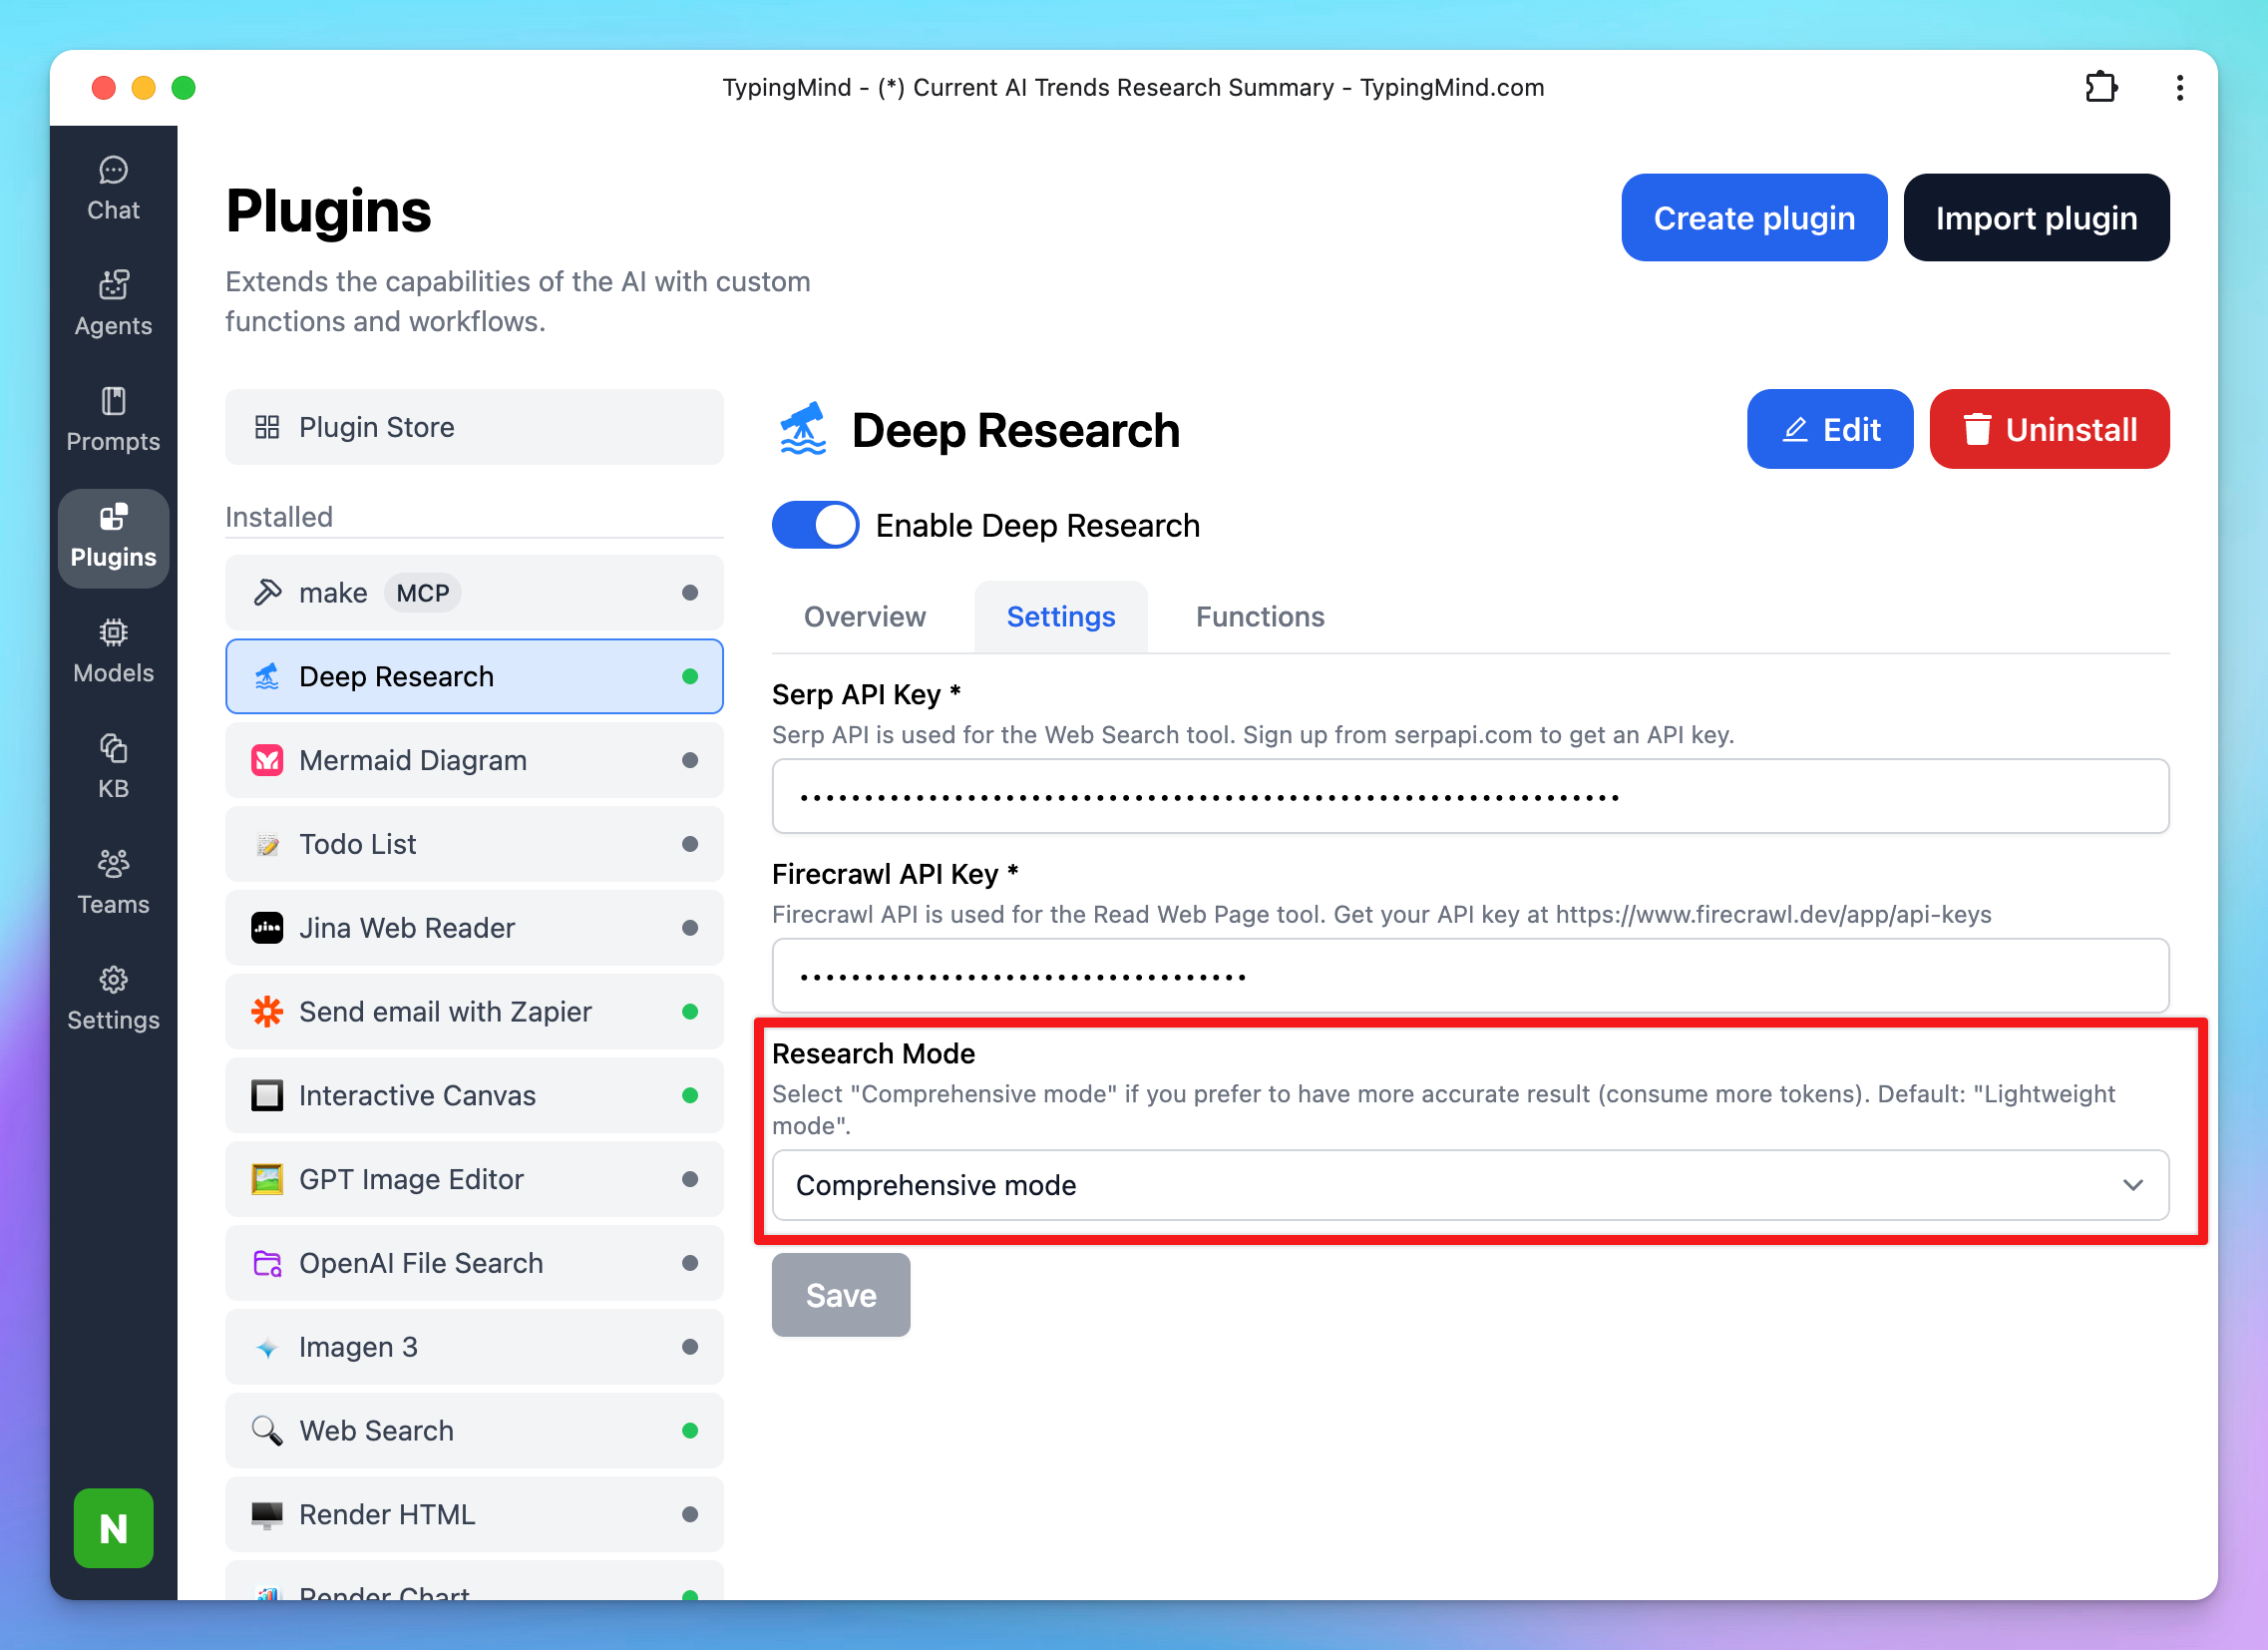Click the Import plugin button
Image resolution: width=2268 pixels, height=1650 pixels.
[2036, 218]
